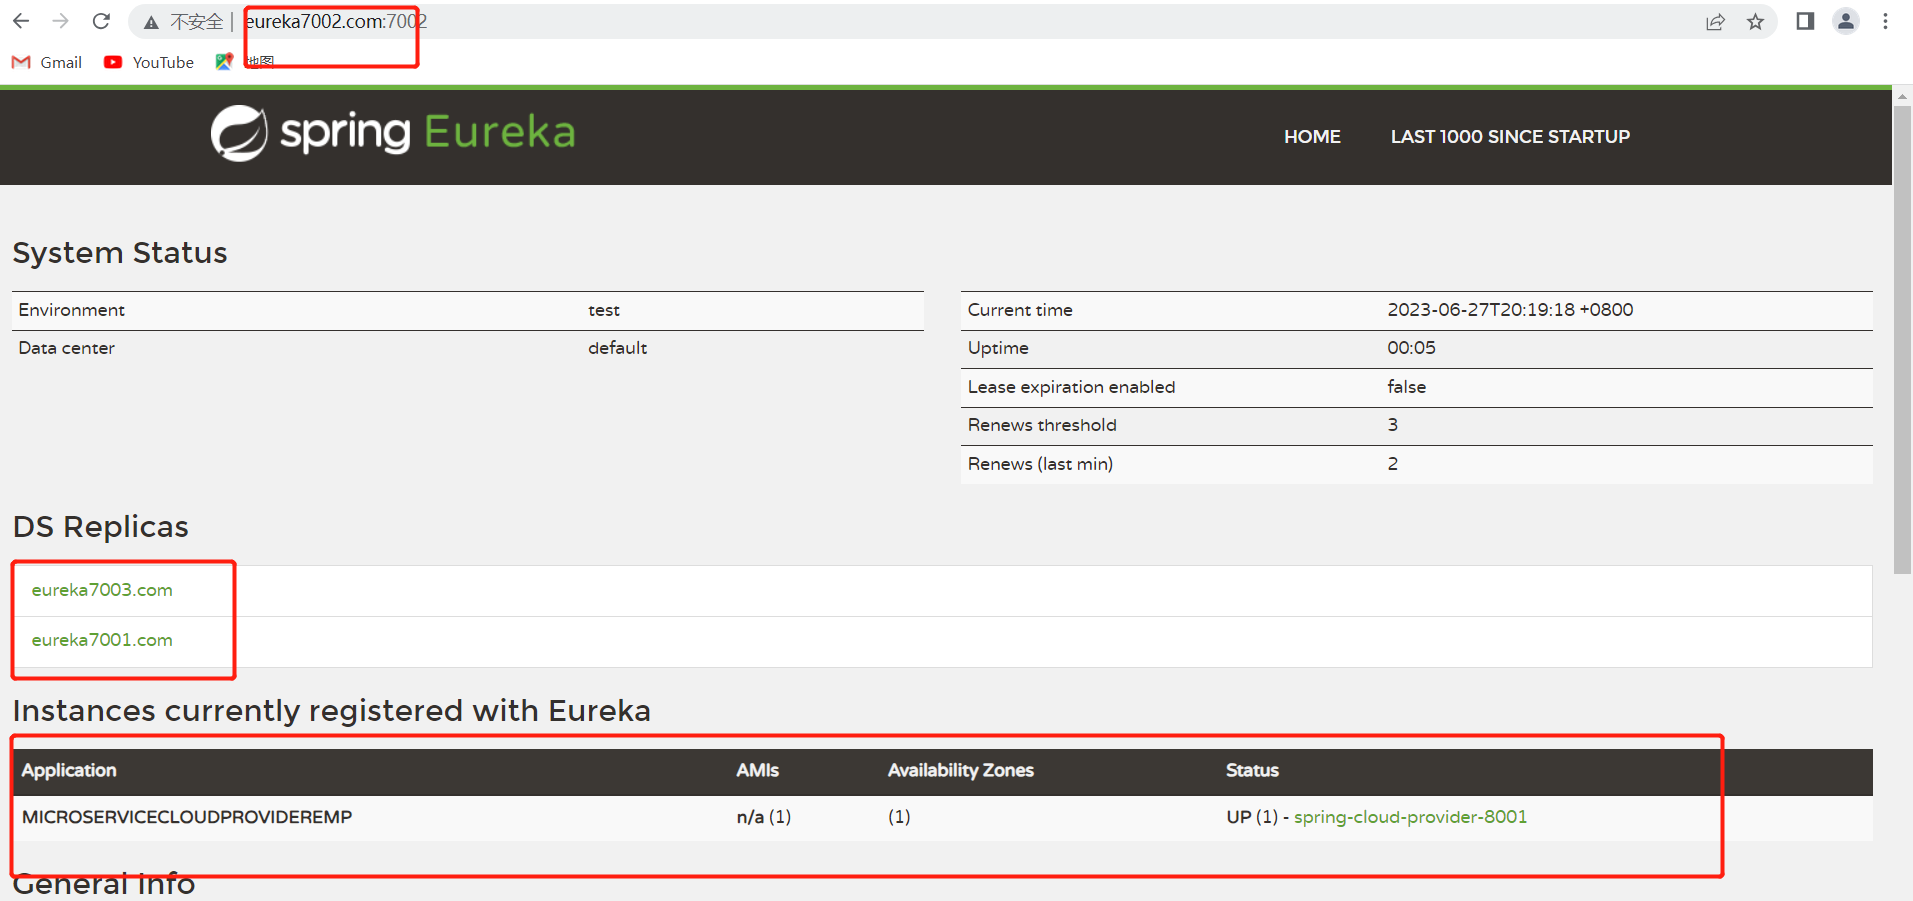The width and height of the screenshot is (1913, 901).
Task: Click the Environment label cell
Action: pos(71,310)
